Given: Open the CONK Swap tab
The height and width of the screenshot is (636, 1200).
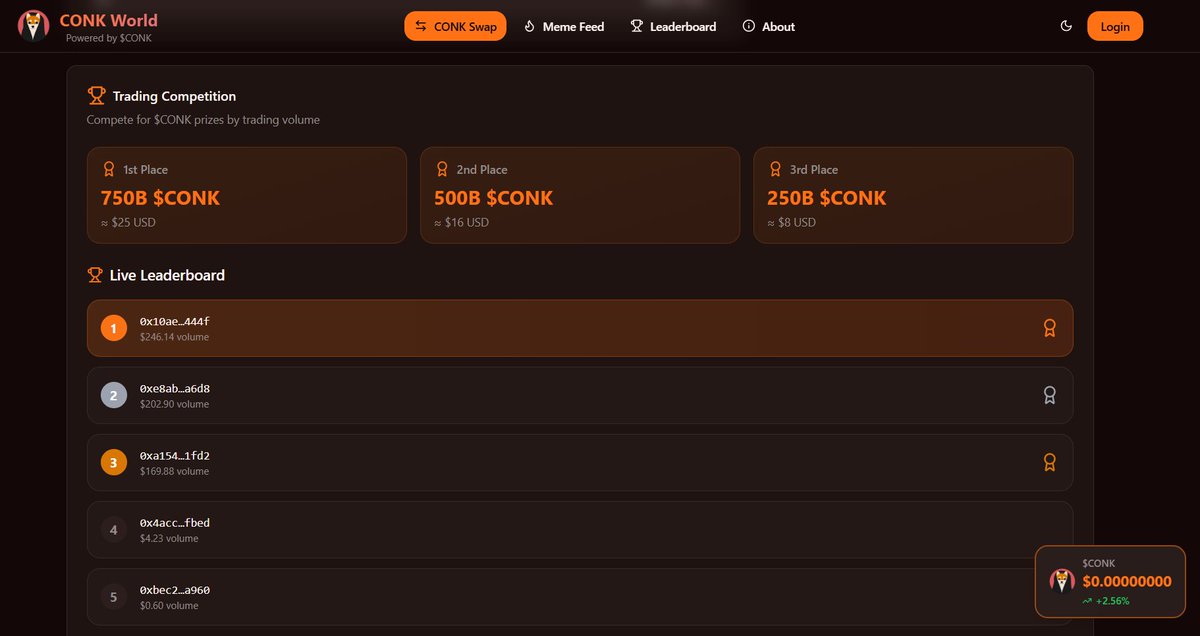Looking at the screenshot, I should 455,26.
